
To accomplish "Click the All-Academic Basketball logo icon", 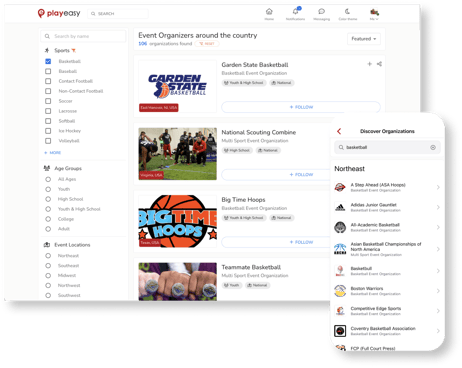I will 340,227.
